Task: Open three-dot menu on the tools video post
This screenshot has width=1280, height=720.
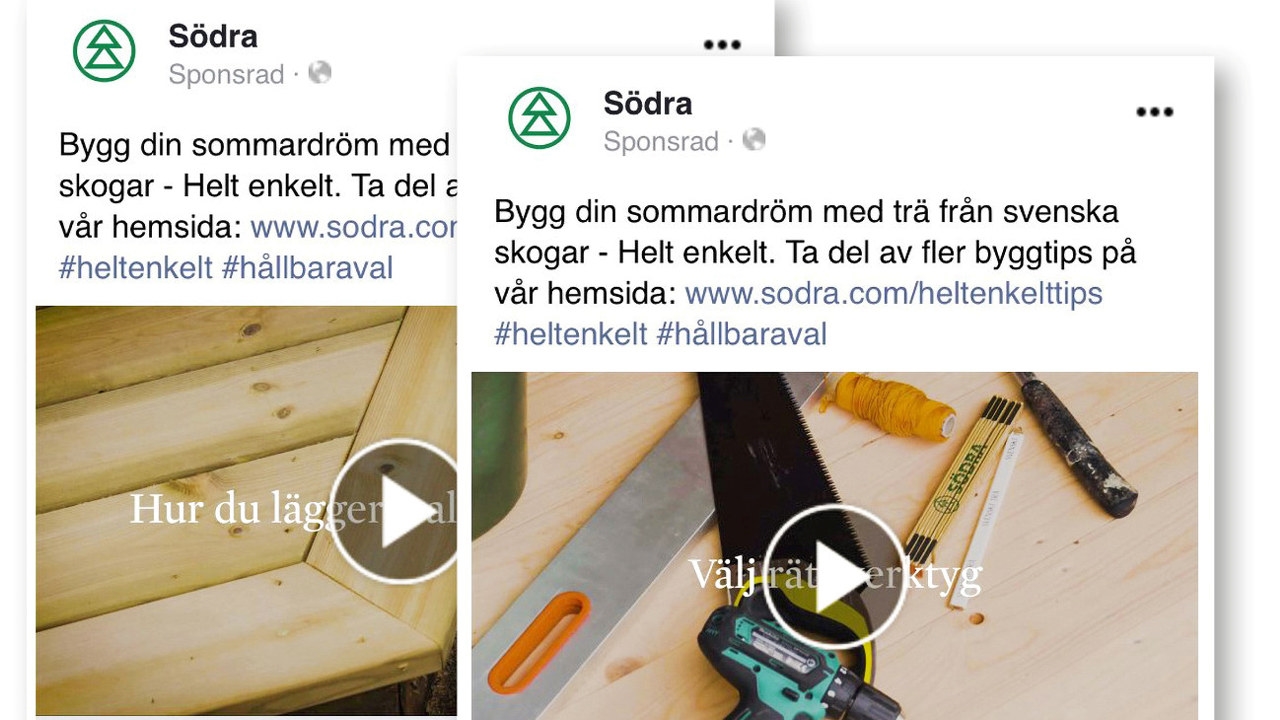Action: click(1154, 112)
